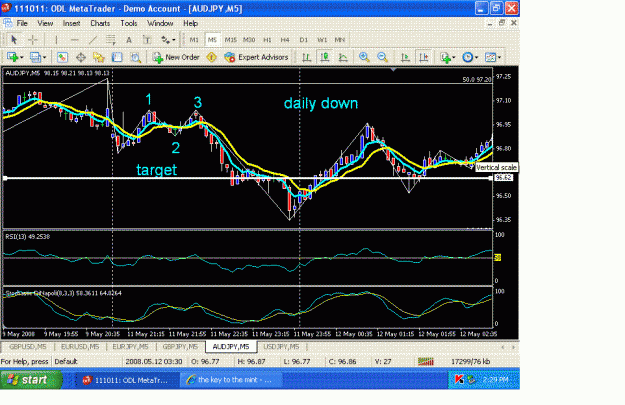This screenshot has height=405, width=625.
Task: Open the Windows start menu
Action: point(31,379)
